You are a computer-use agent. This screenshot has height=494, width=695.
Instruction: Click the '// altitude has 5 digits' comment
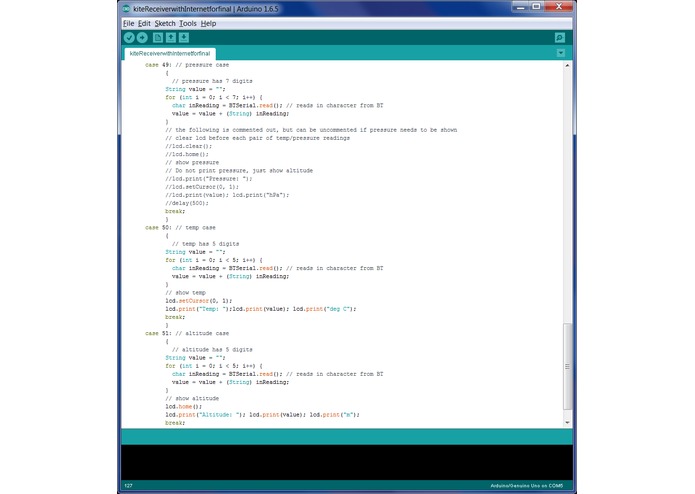(212, 350)
